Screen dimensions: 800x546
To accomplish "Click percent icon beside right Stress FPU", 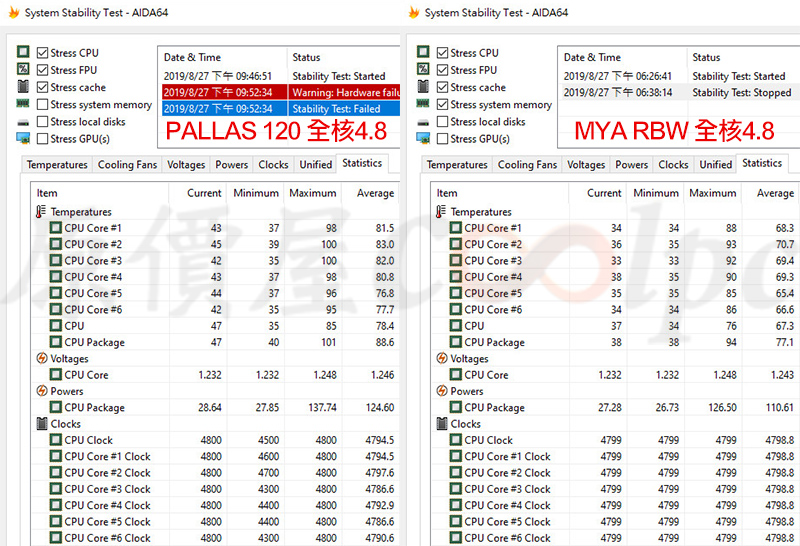I will coord(423,69).
